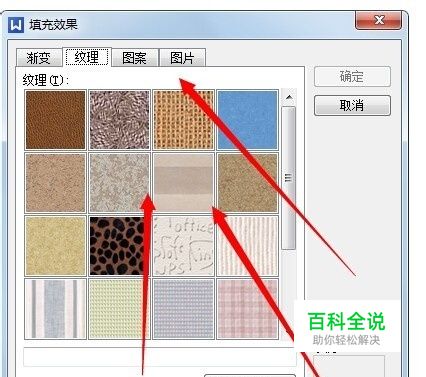This screenshot has width=426, height=377.
Task: Choose the gray and white striped texture
Action: click(x=55, y=309)
